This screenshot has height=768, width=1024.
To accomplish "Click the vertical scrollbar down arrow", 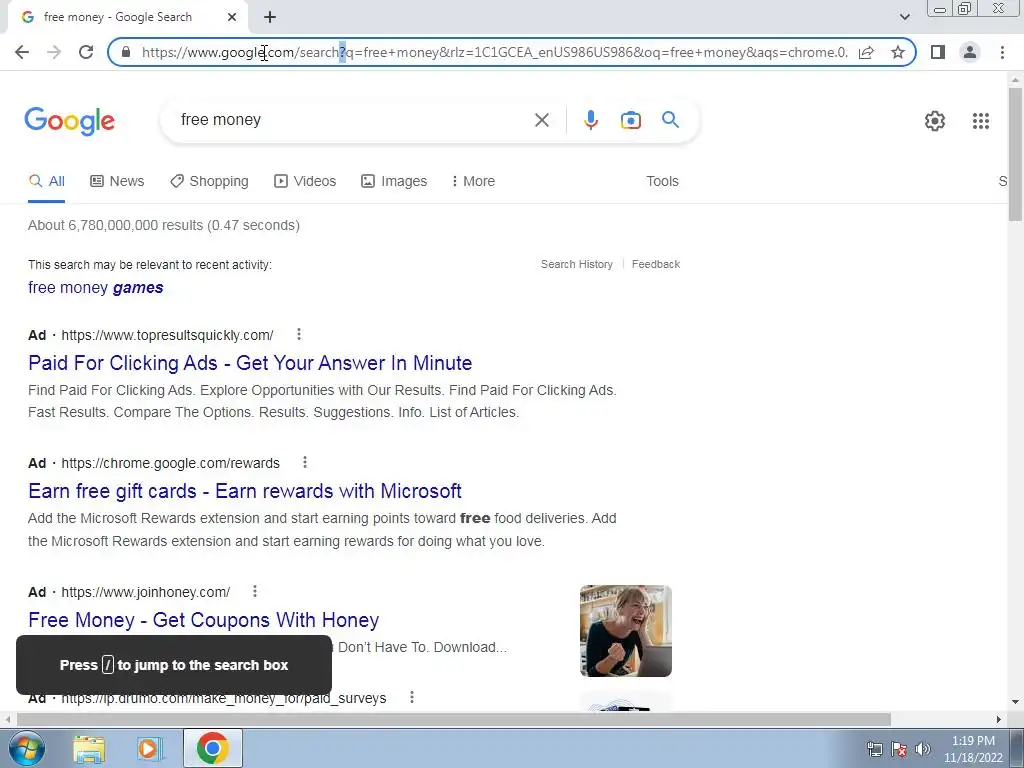I will (1015, 703).
